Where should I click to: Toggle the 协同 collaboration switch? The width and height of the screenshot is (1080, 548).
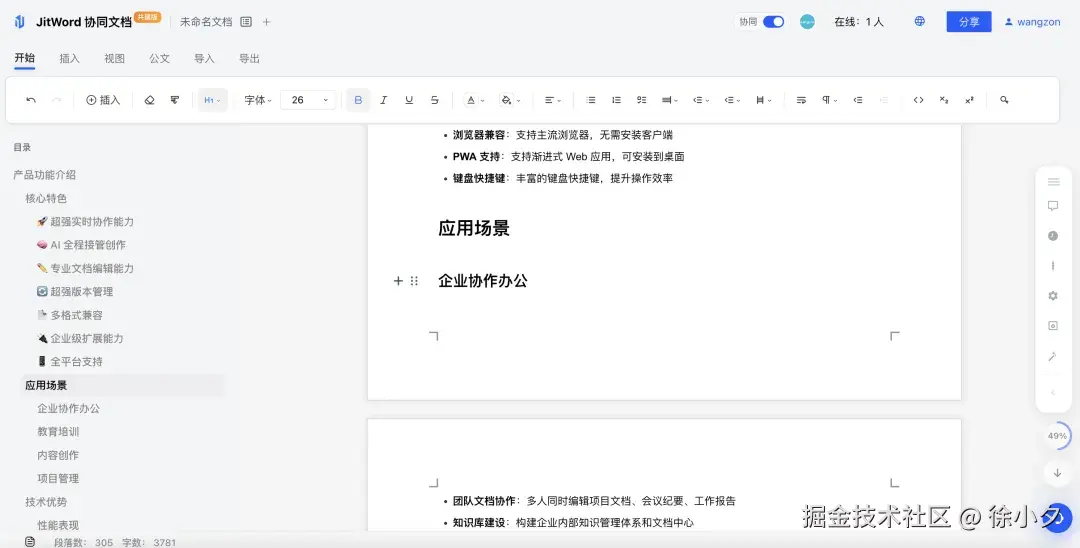pos(773,22)
